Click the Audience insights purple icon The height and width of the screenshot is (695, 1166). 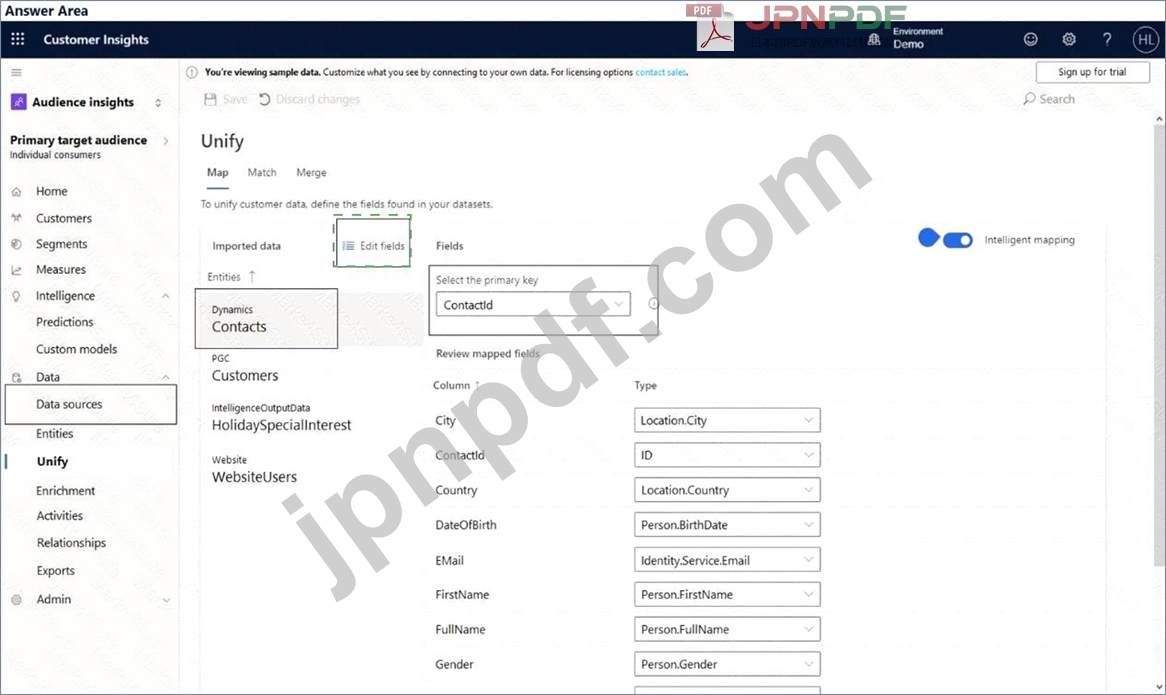(18, 102)
